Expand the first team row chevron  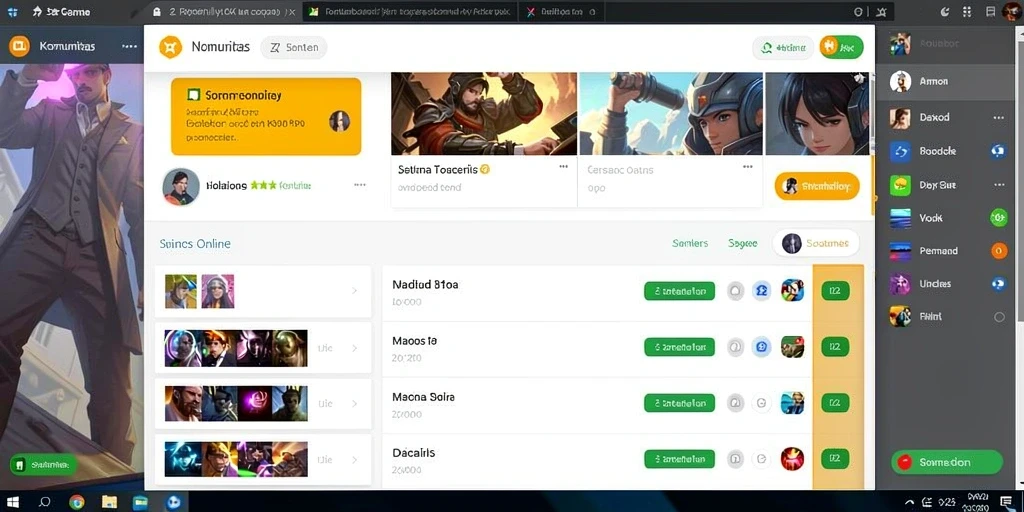(355, 291)
